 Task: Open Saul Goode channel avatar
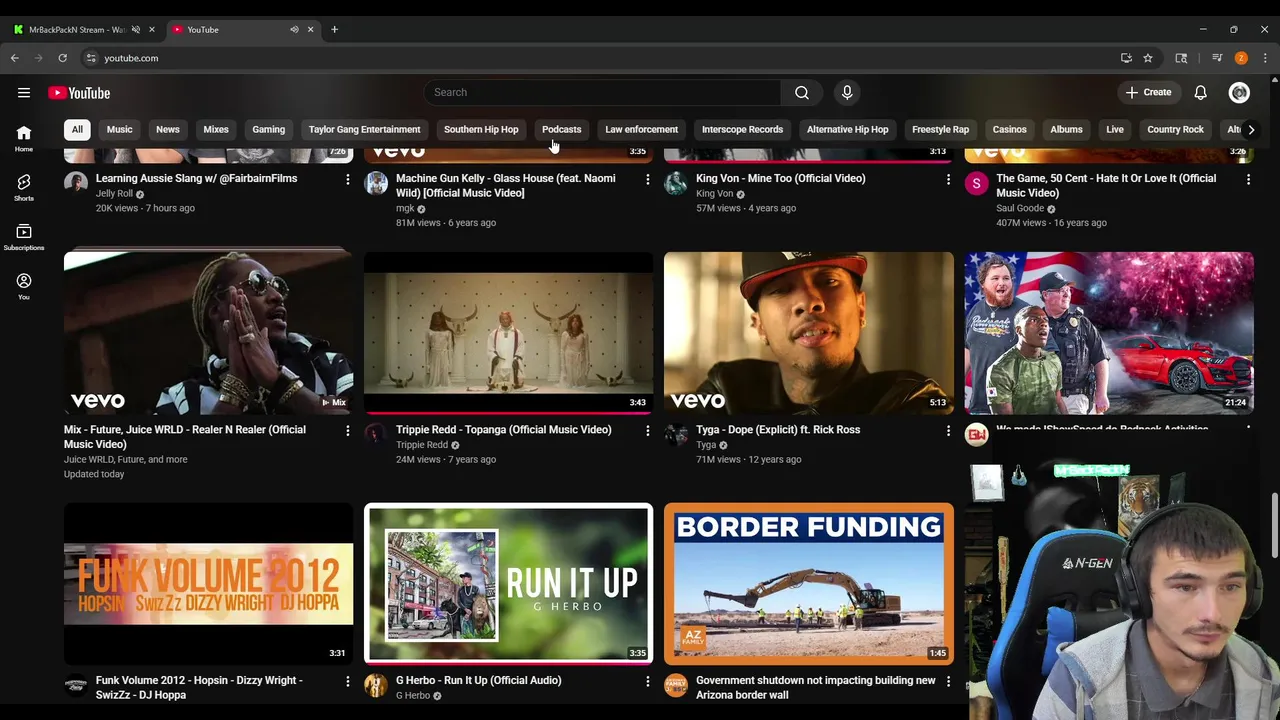coord(976,183)
